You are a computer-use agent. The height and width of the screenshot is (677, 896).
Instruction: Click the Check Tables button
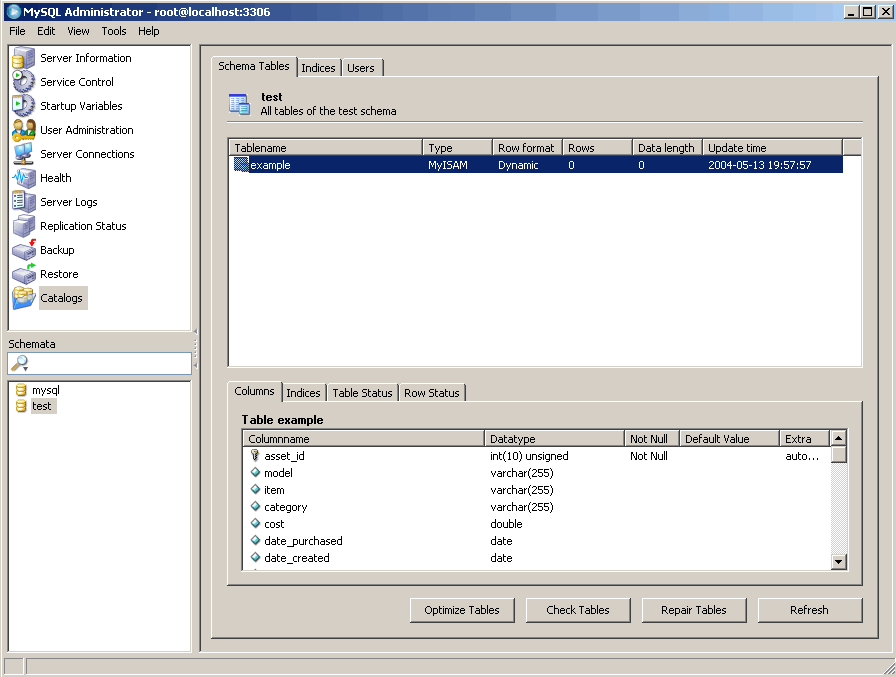[x=578, y=610]
